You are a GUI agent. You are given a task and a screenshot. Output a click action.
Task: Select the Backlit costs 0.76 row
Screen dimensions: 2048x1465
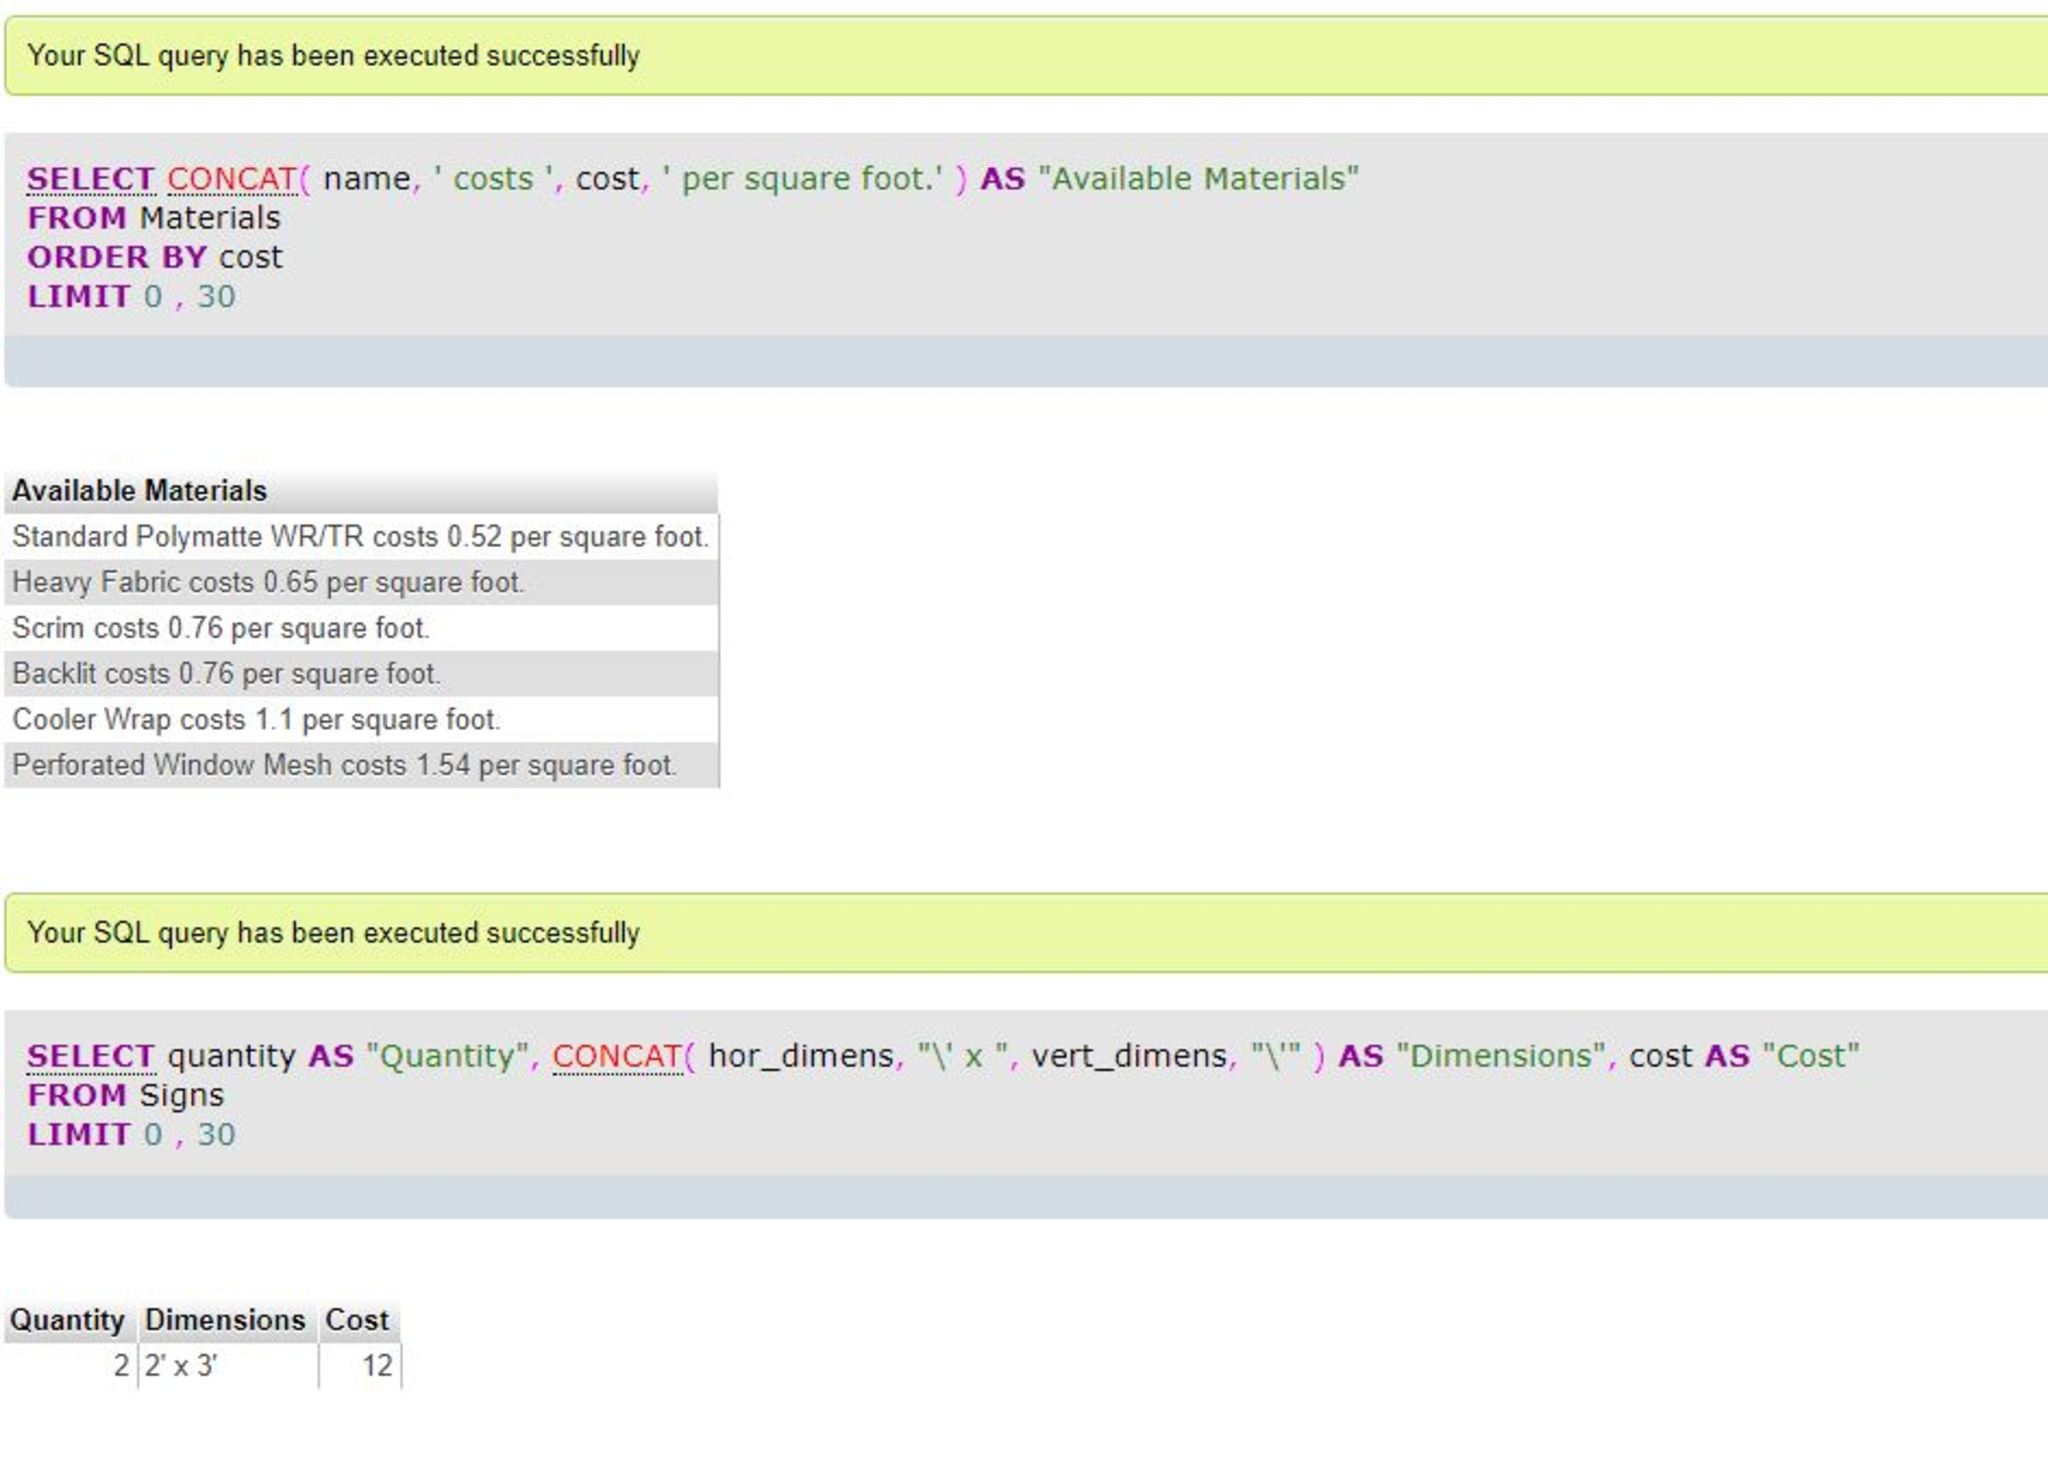coord(226,674)
